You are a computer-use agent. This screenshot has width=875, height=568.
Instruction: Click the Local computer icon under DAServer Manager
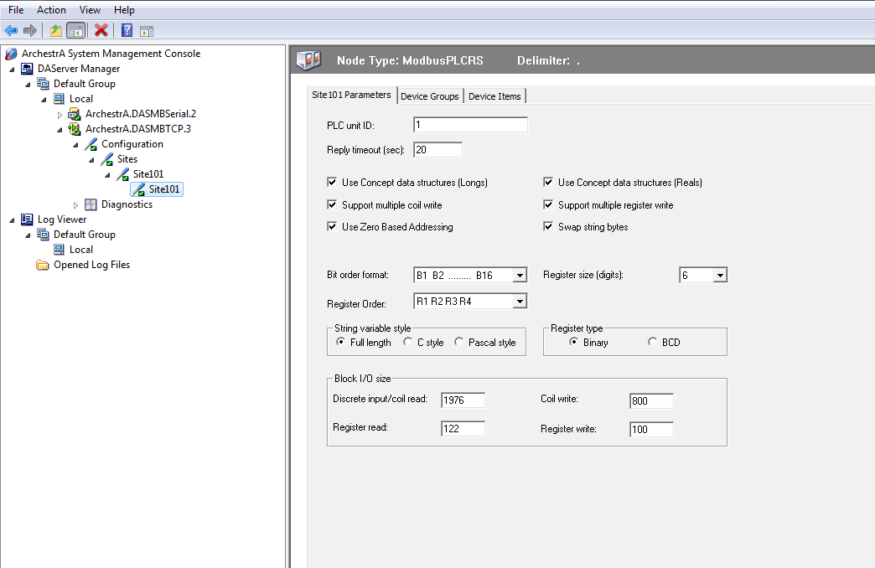(59, 99)
